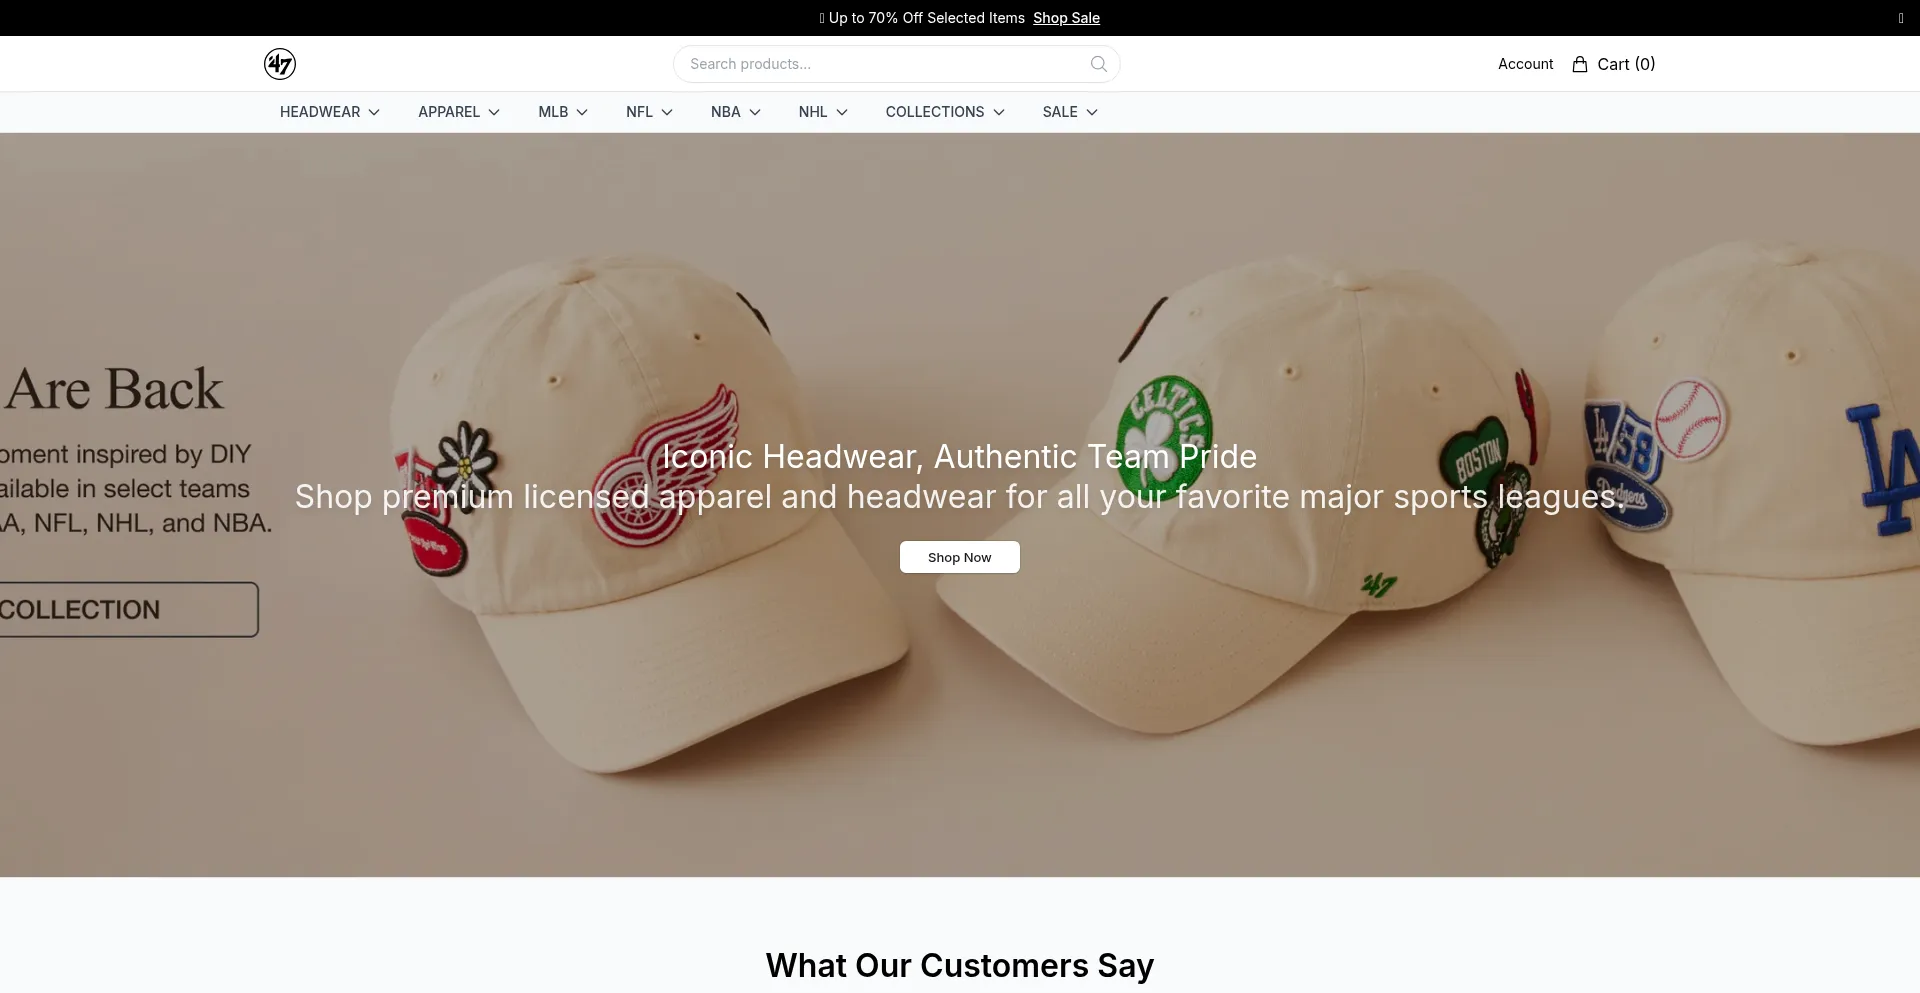
Task: Click the '47 brand logo
Action: [280, 64]
